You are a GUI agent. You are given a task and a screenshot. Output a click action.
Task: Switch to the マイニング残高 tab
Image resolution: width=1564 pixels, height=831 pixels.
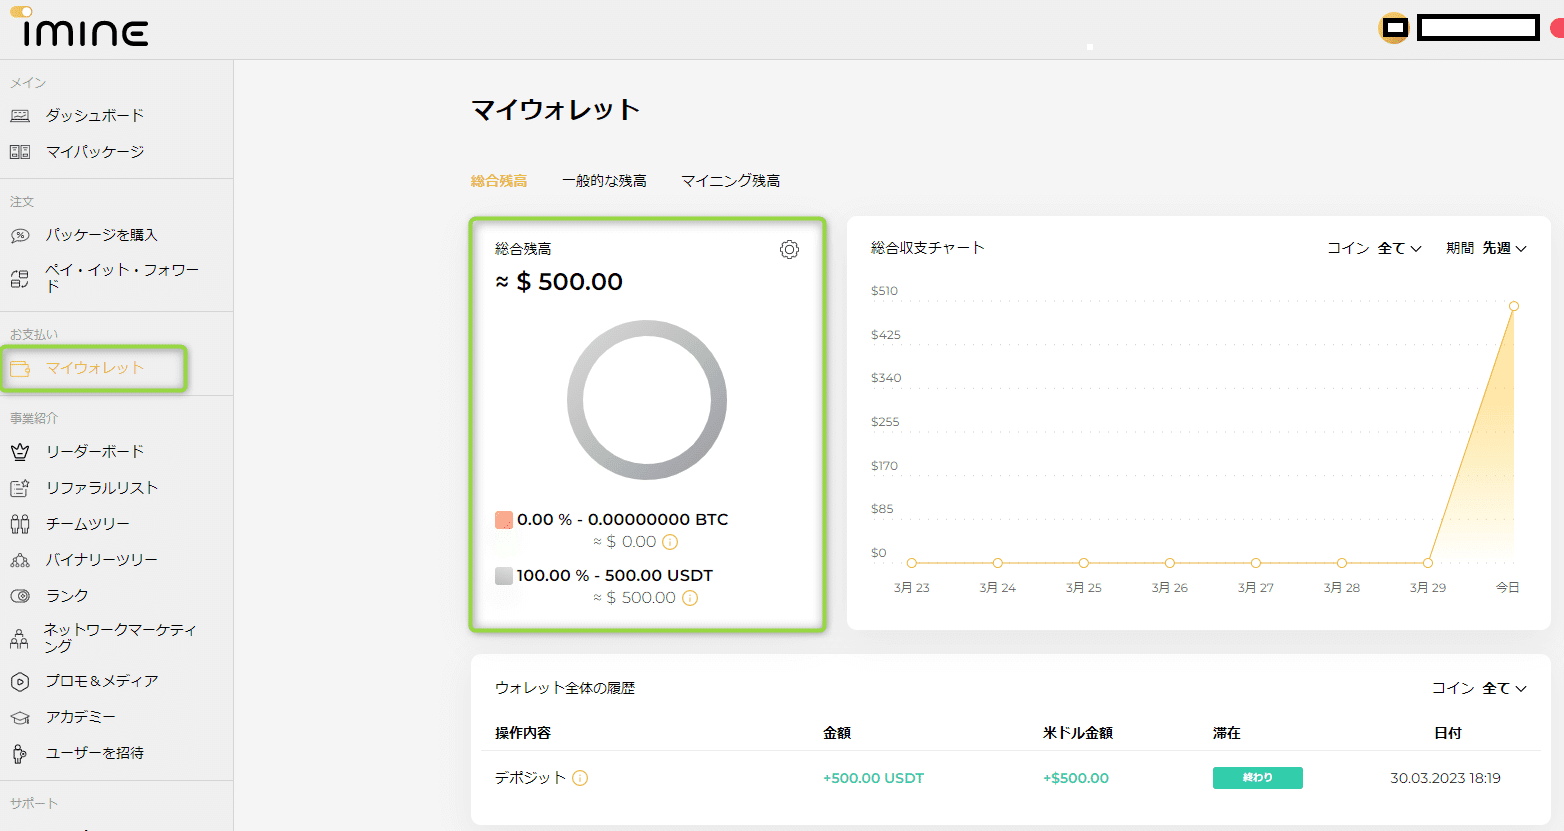coord(730,181)
